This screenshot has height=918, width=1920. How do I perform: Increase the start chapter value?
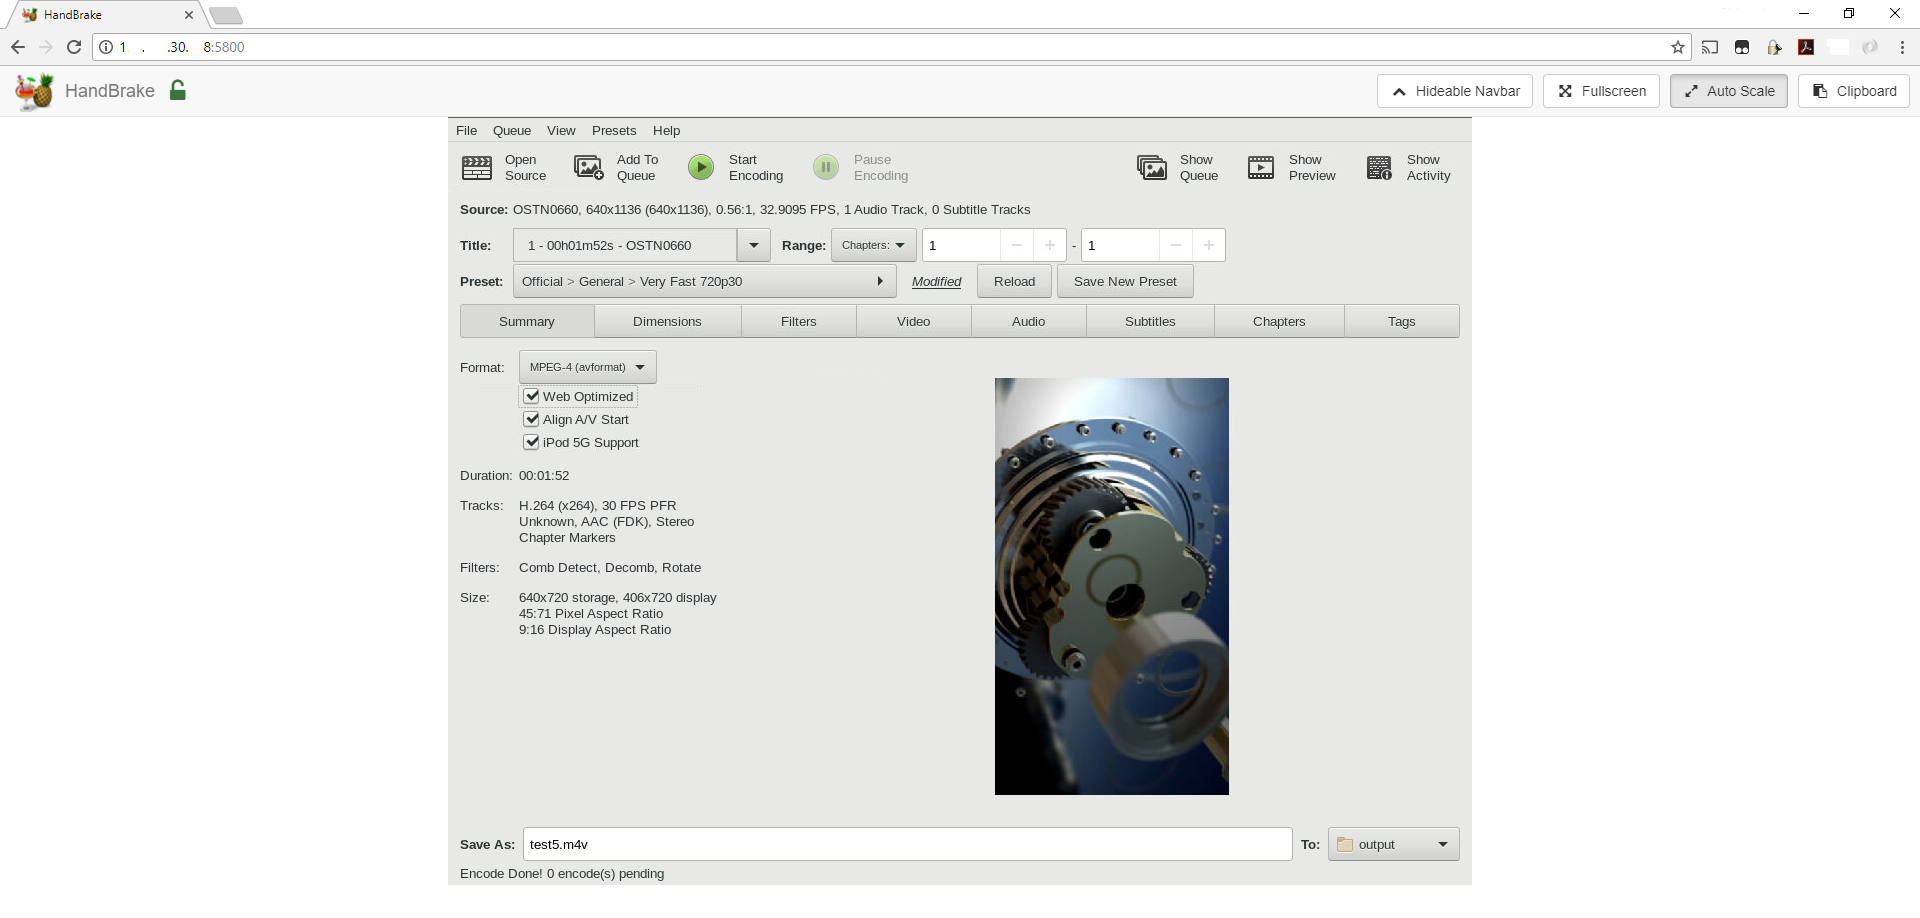point(1049,245)
